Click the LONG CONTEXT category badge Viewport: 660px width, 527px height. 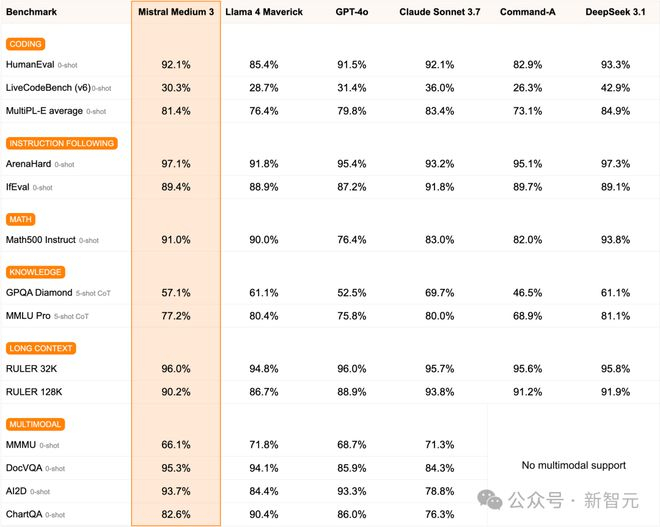pyautogui.click(x=41, y=348)
